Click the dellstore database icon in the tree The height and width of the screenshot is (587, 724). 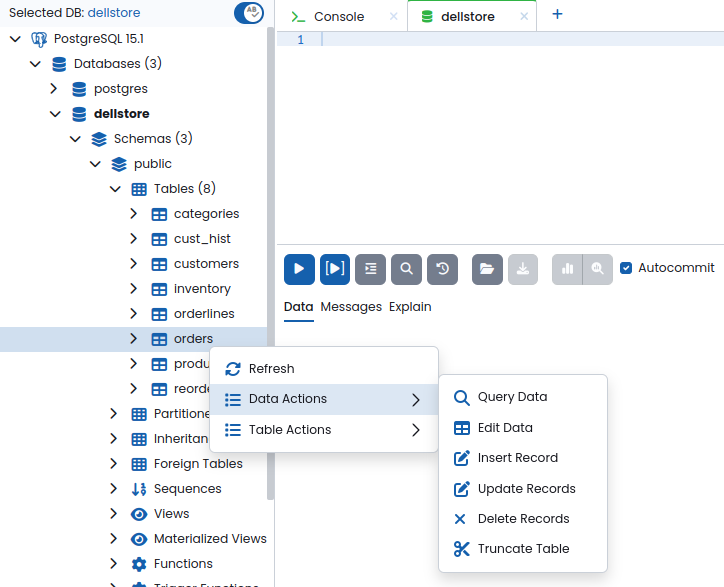[x=79, y=114]
